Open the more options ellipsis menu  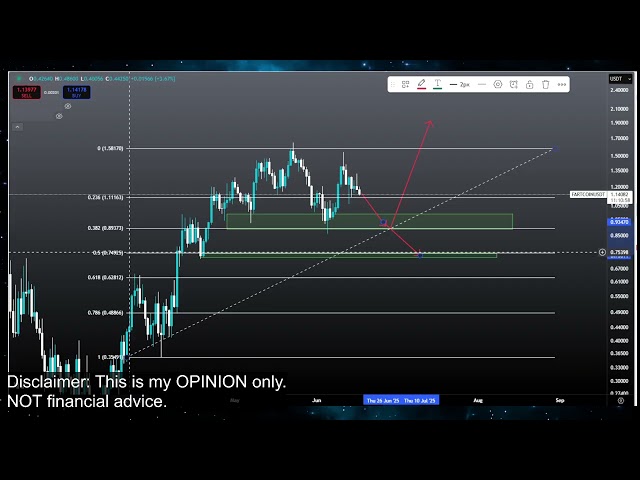click(561, 85)
